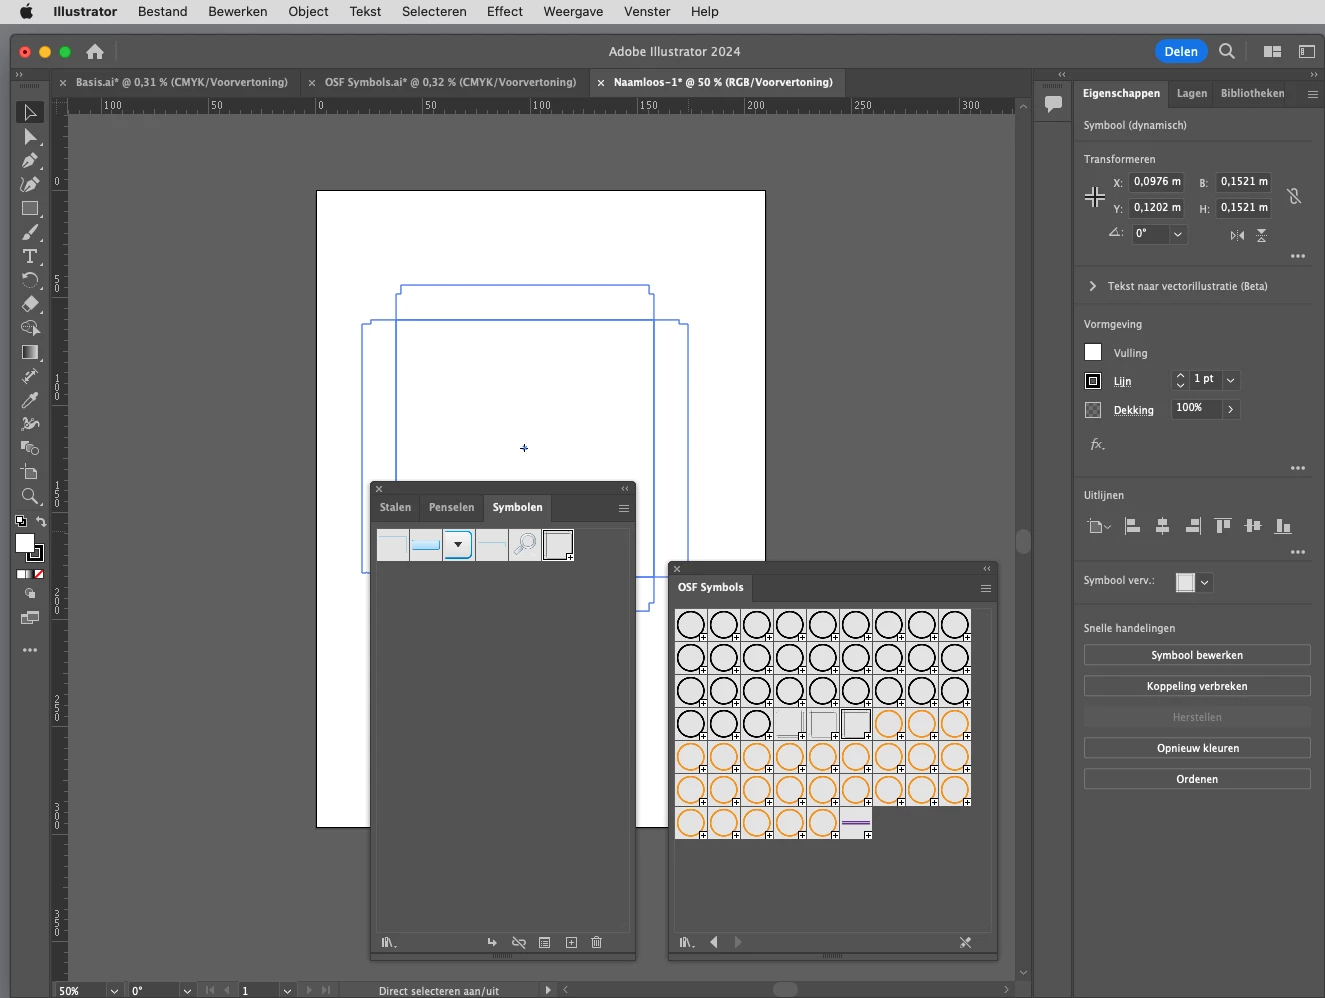
Task: Open rotation angle dropdown in Transformeren
Action: [1178, 234]
